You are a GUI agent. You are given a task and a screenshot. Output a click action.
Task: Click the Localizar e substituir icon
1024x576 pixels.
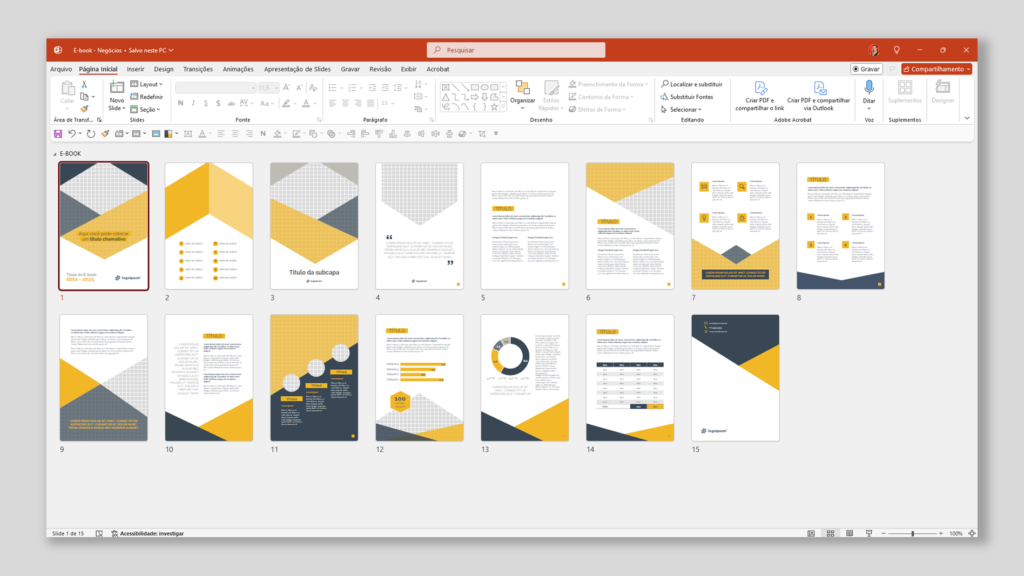coord(664,84)
